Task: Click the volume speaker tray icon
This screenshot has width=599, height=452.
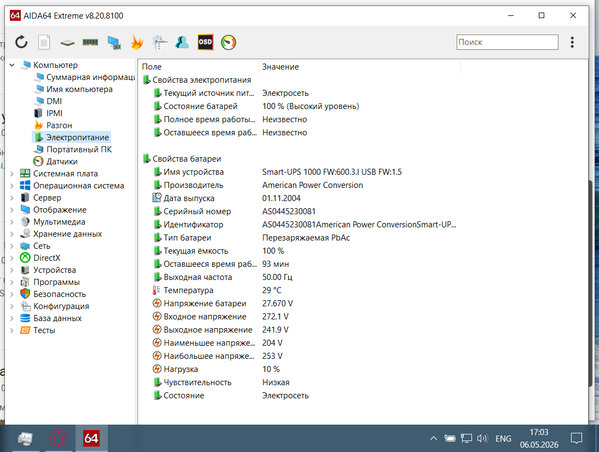Action: click(482, 438)
